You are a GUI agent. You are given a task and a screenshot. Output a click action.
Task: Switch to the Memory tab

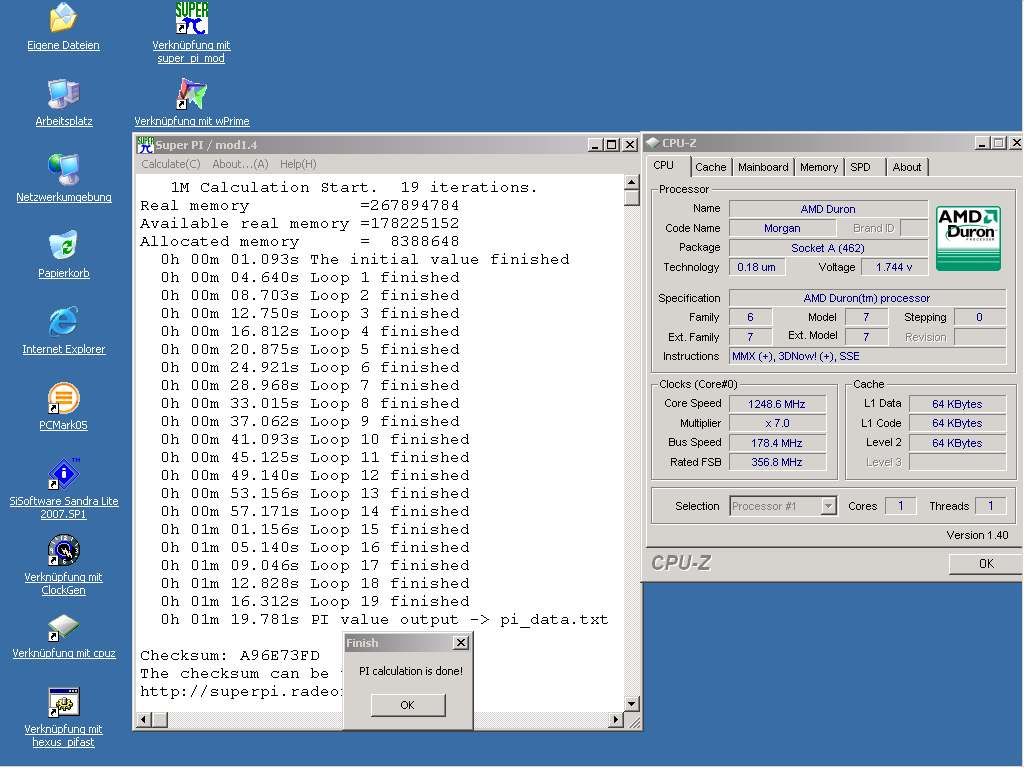(819, 167)
